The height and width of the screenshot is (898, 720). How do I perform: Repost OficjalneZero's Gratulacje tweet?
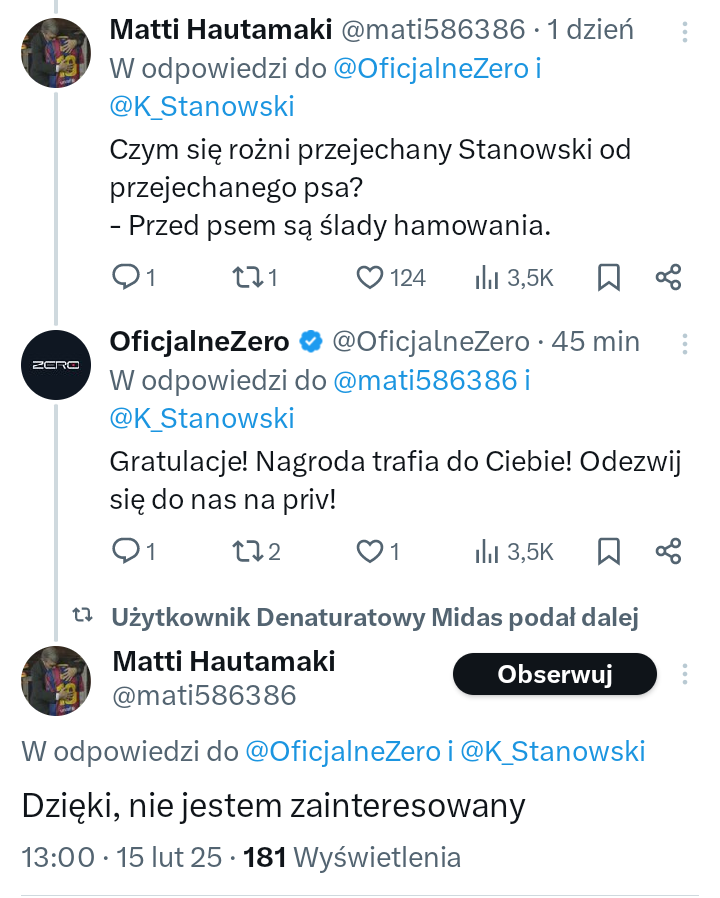pos(245,550)
